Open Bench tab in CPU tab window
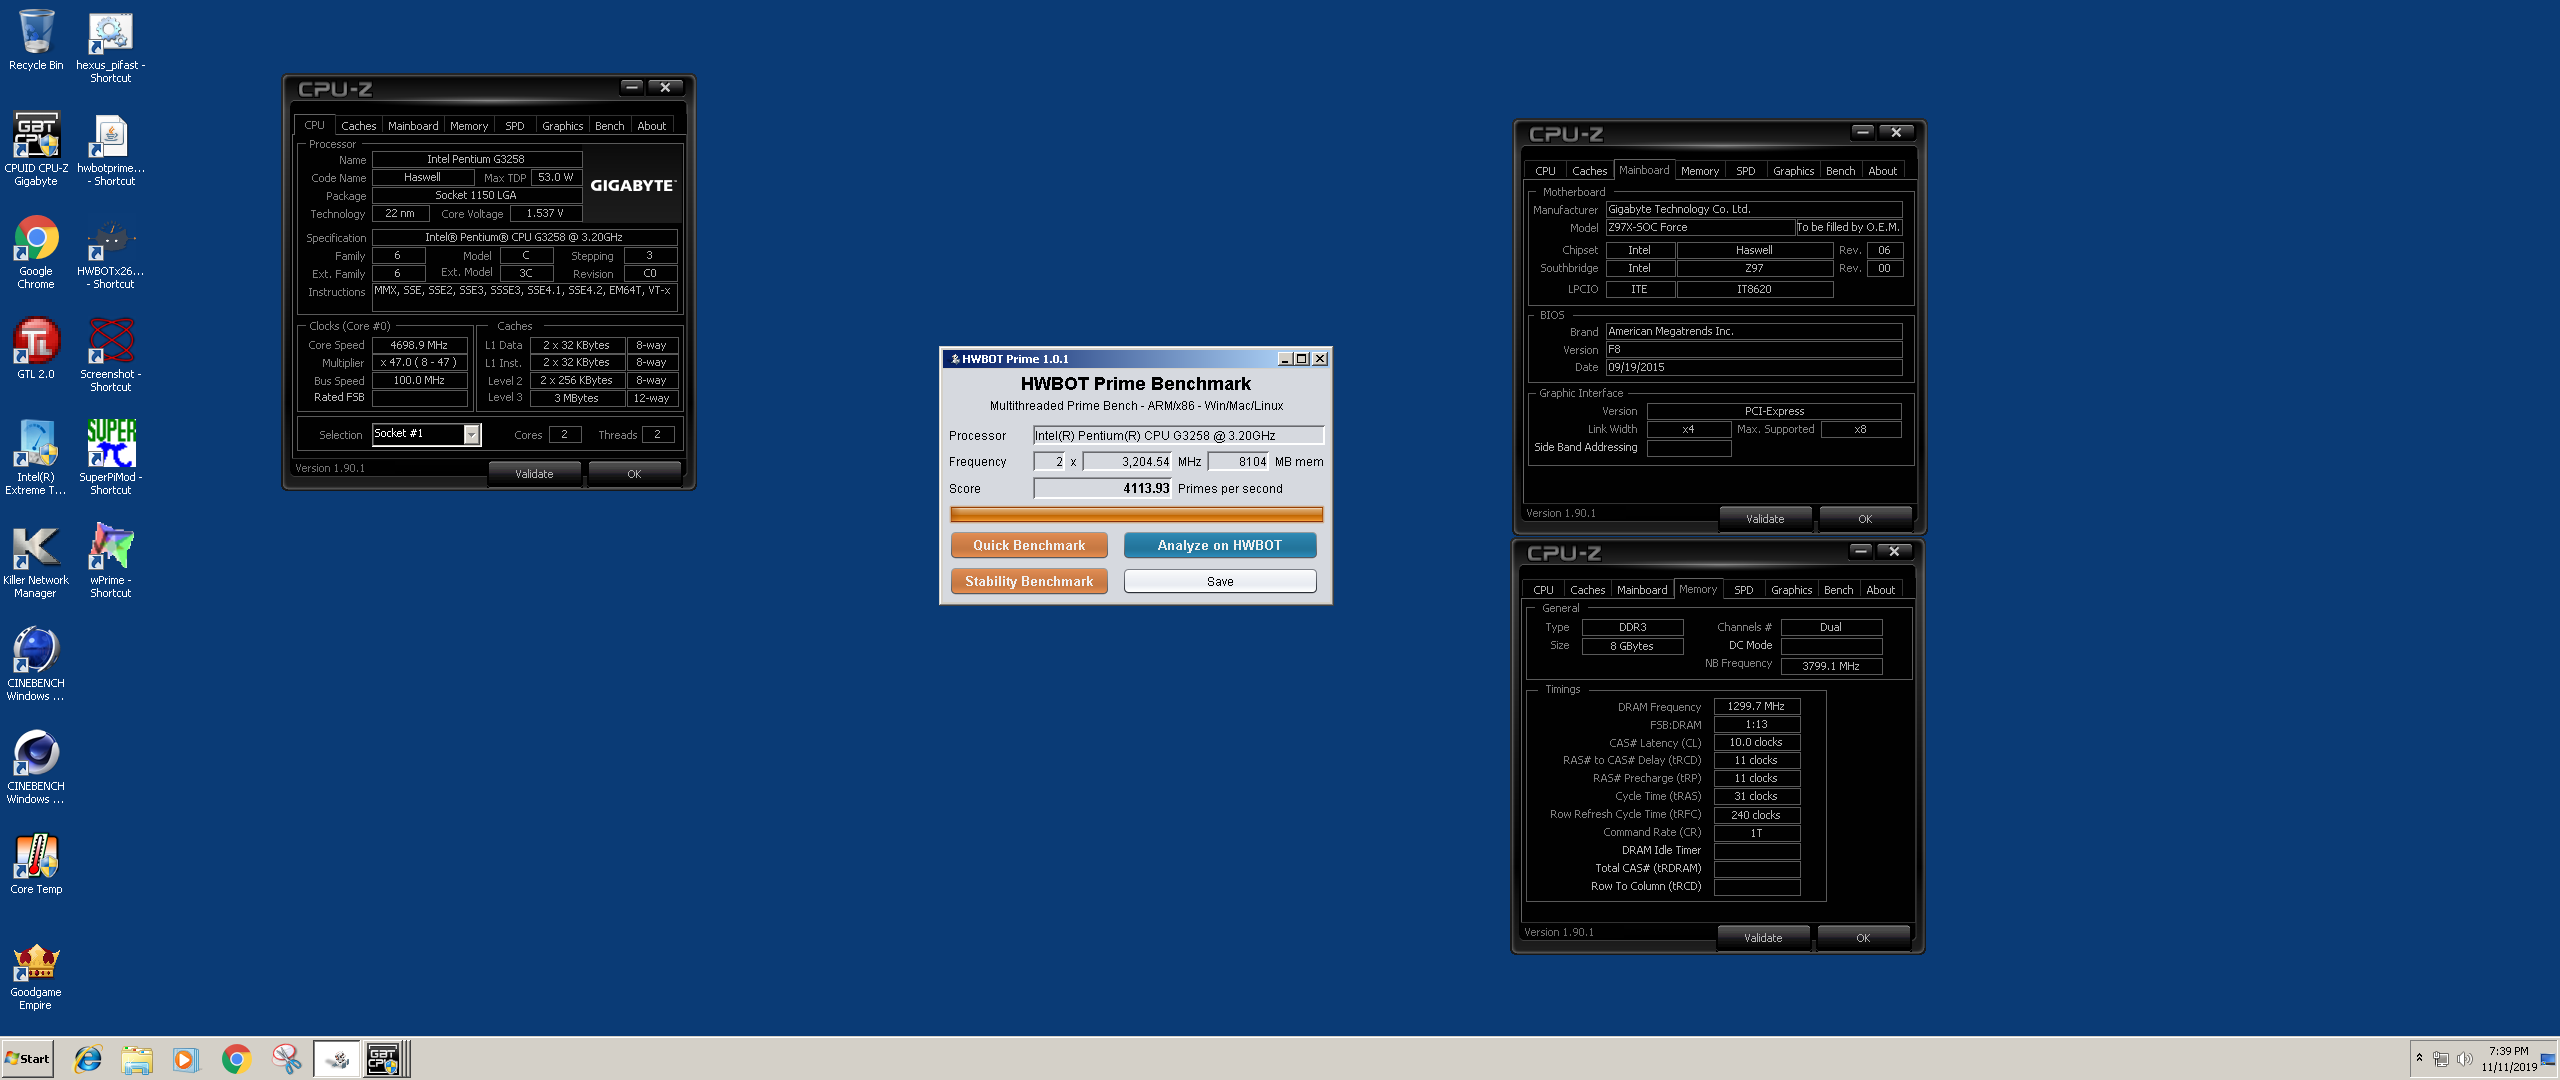The height and width of the screenshot is (1080, 2560). pos(609,126)
